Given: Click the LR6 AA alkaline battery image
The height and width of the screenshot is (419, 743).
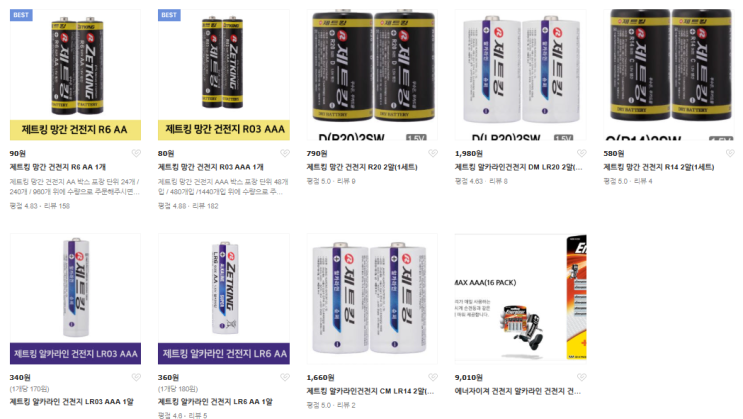Looking at the screenshot, I should tap(224, 299).
